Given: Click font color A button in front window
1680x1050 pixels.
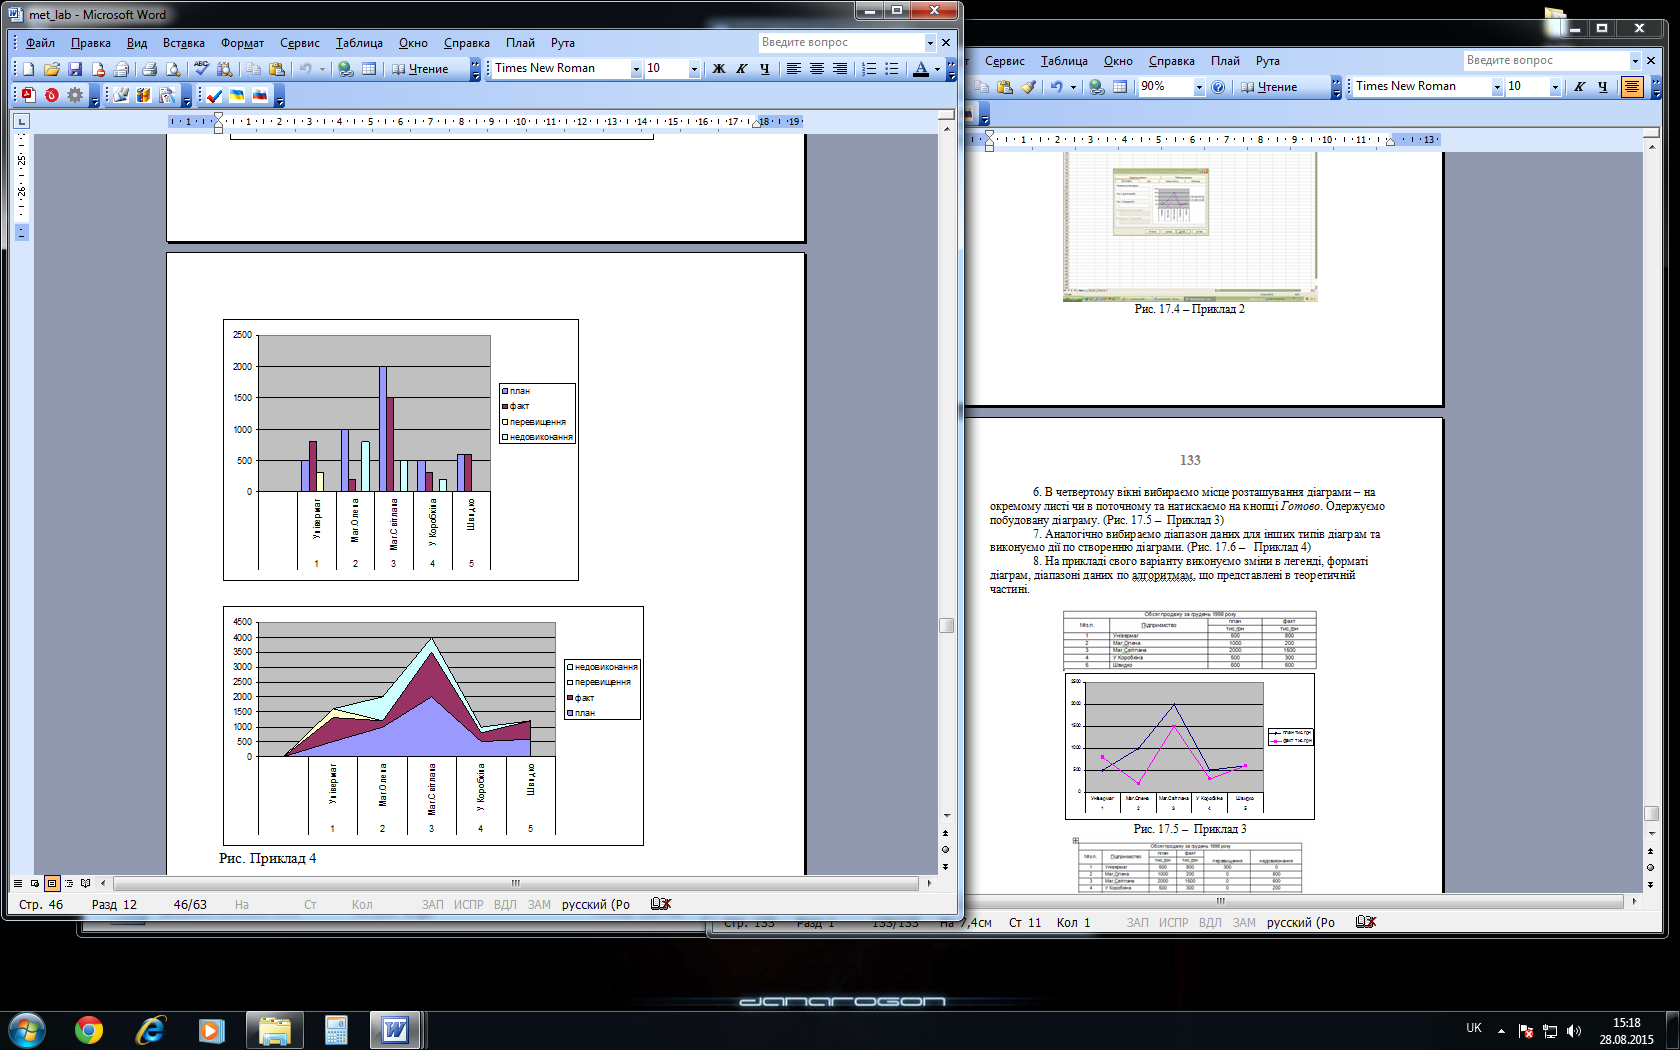Looking at the screenshot, I should (921, 69).
